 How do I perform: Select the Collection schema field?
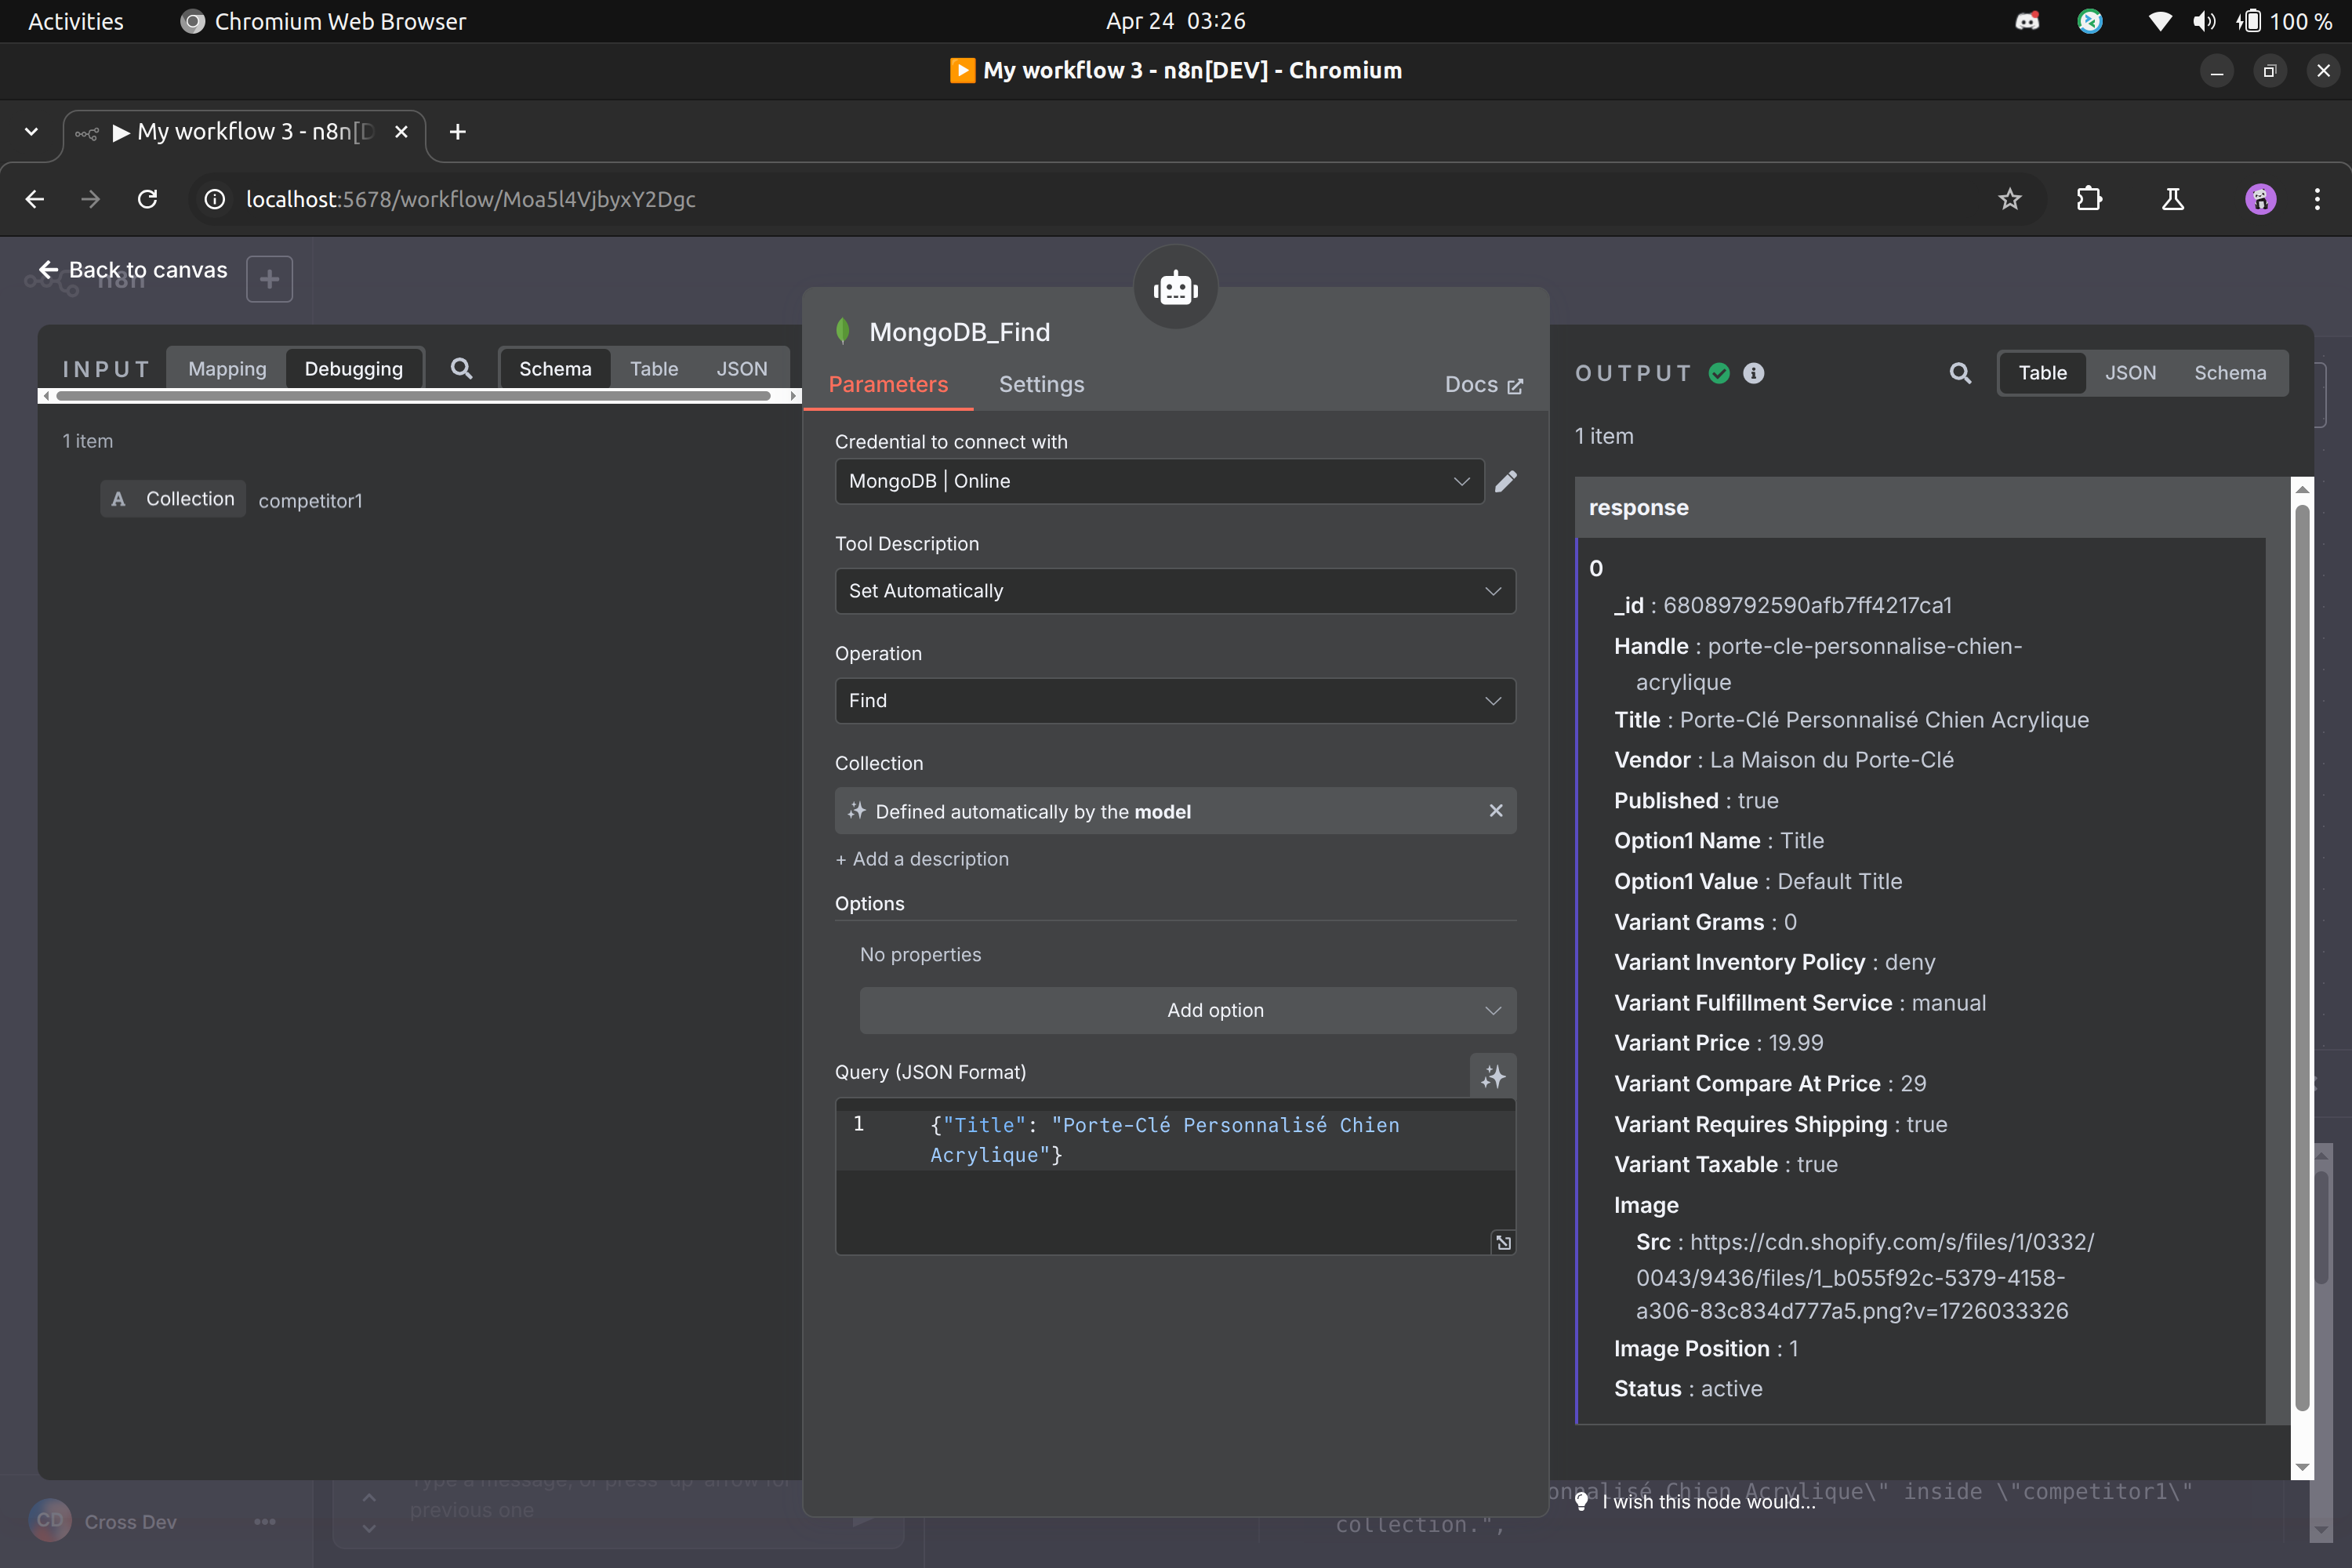[173, 498]
